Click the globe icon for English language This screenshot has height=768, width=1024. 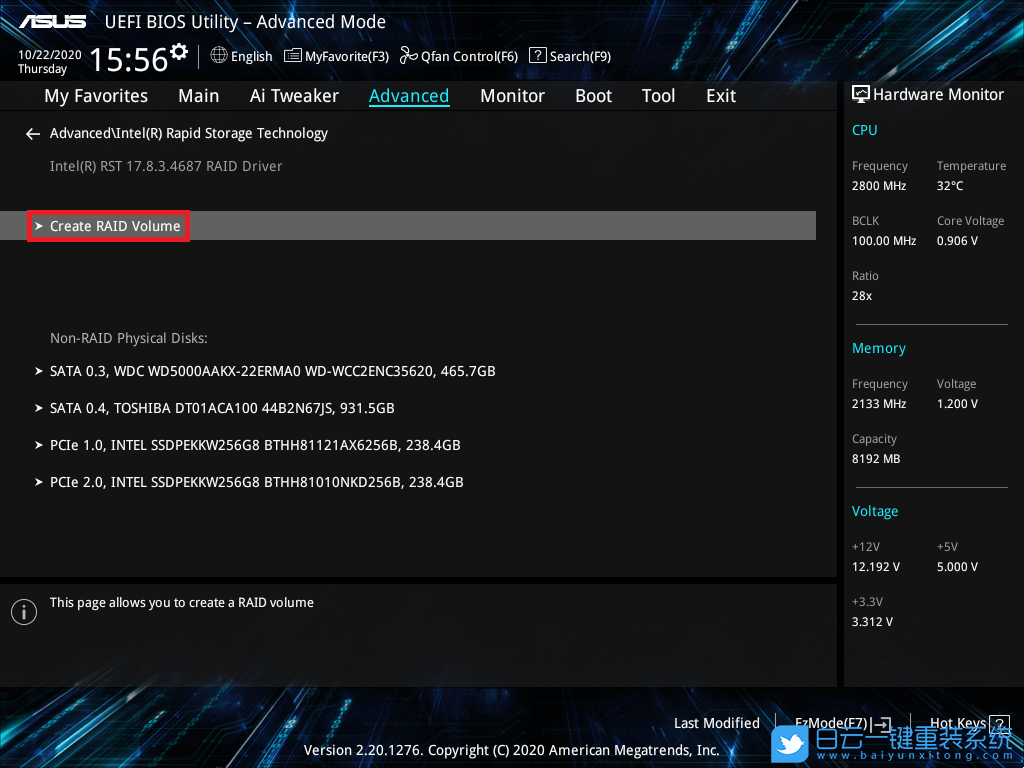[219, 56]
